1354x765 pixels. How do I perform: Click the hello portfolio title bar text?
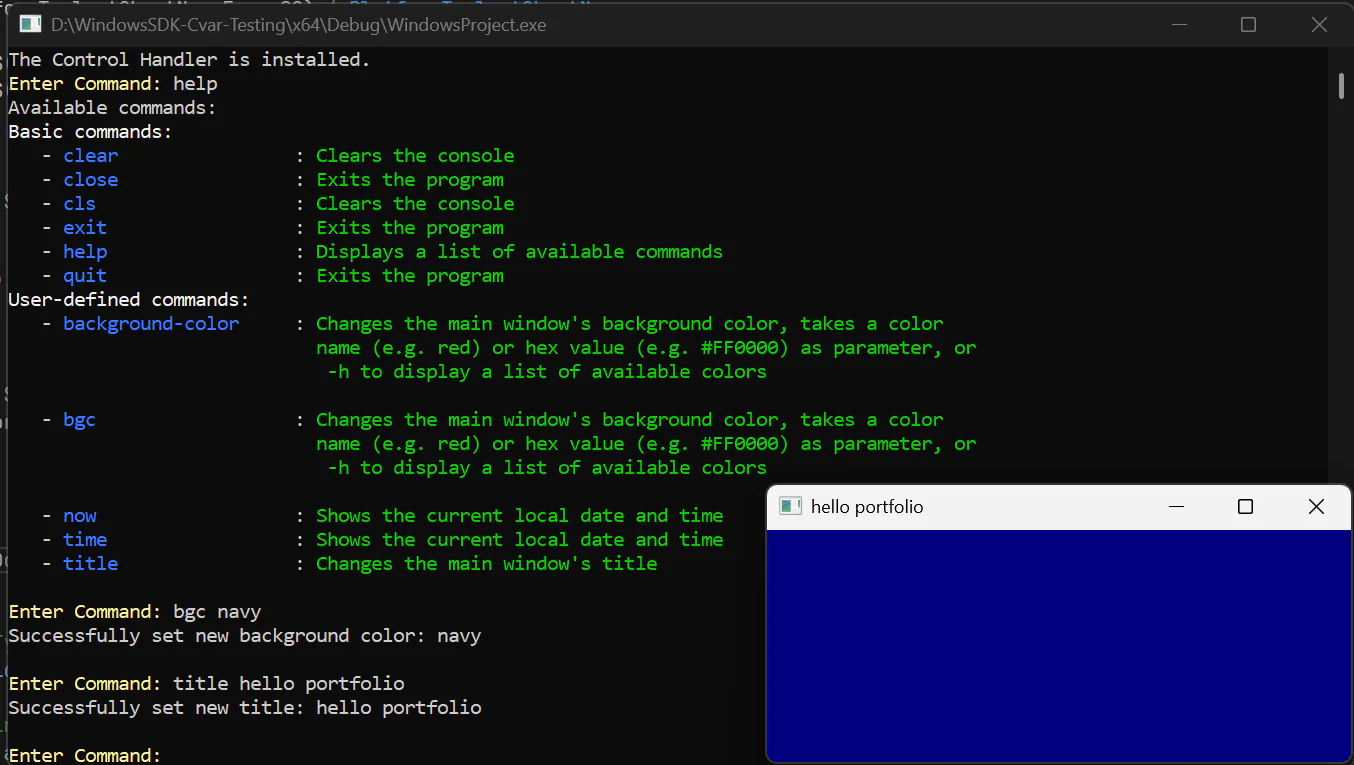(x=867, y=507)
